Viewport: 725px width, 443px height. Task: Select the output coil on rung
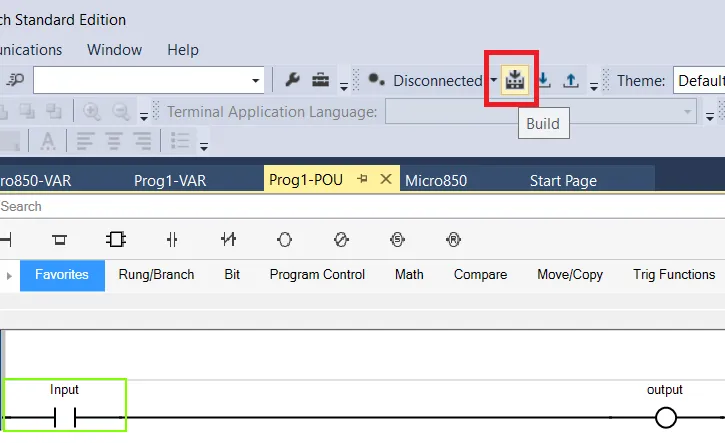[x=665, y=418]
